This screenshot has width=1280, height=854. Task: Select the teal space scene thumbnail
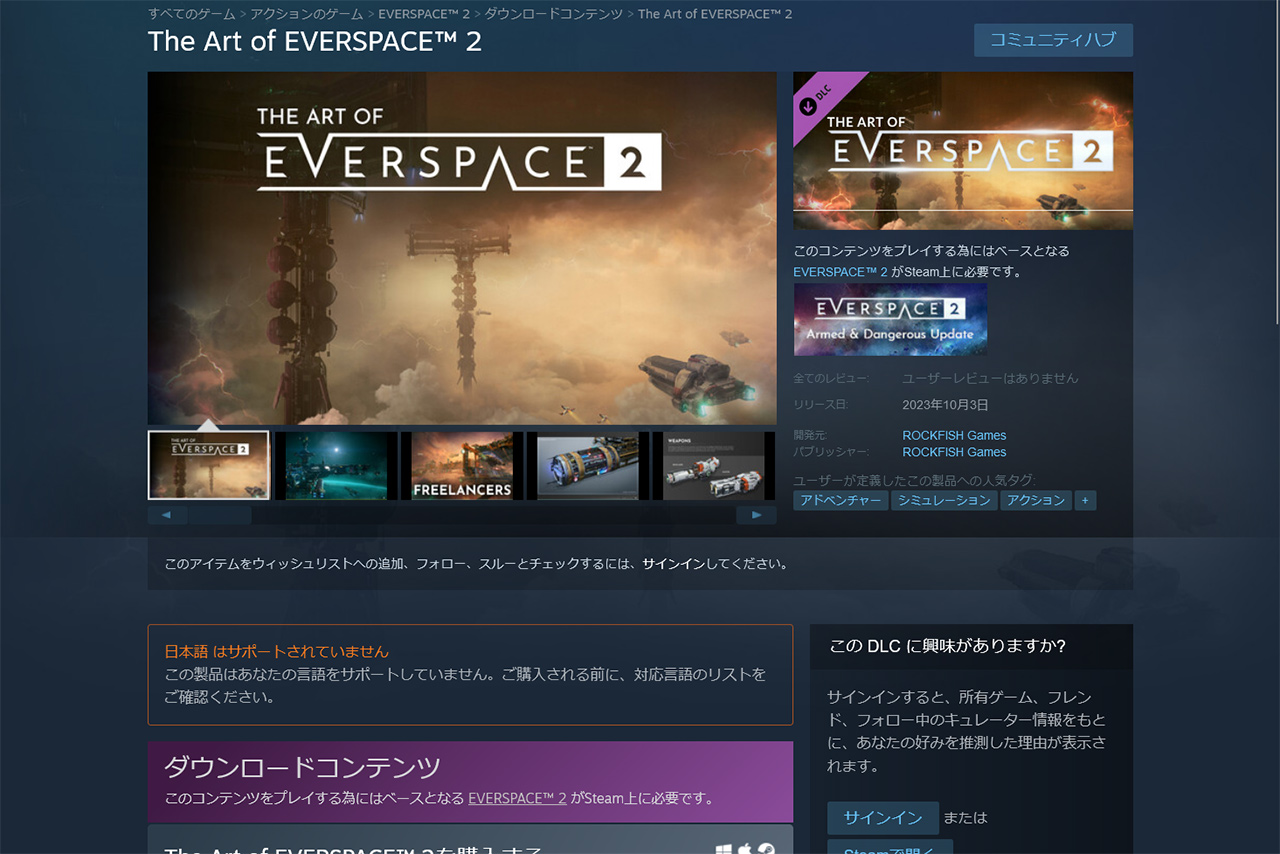click(335, 466)
